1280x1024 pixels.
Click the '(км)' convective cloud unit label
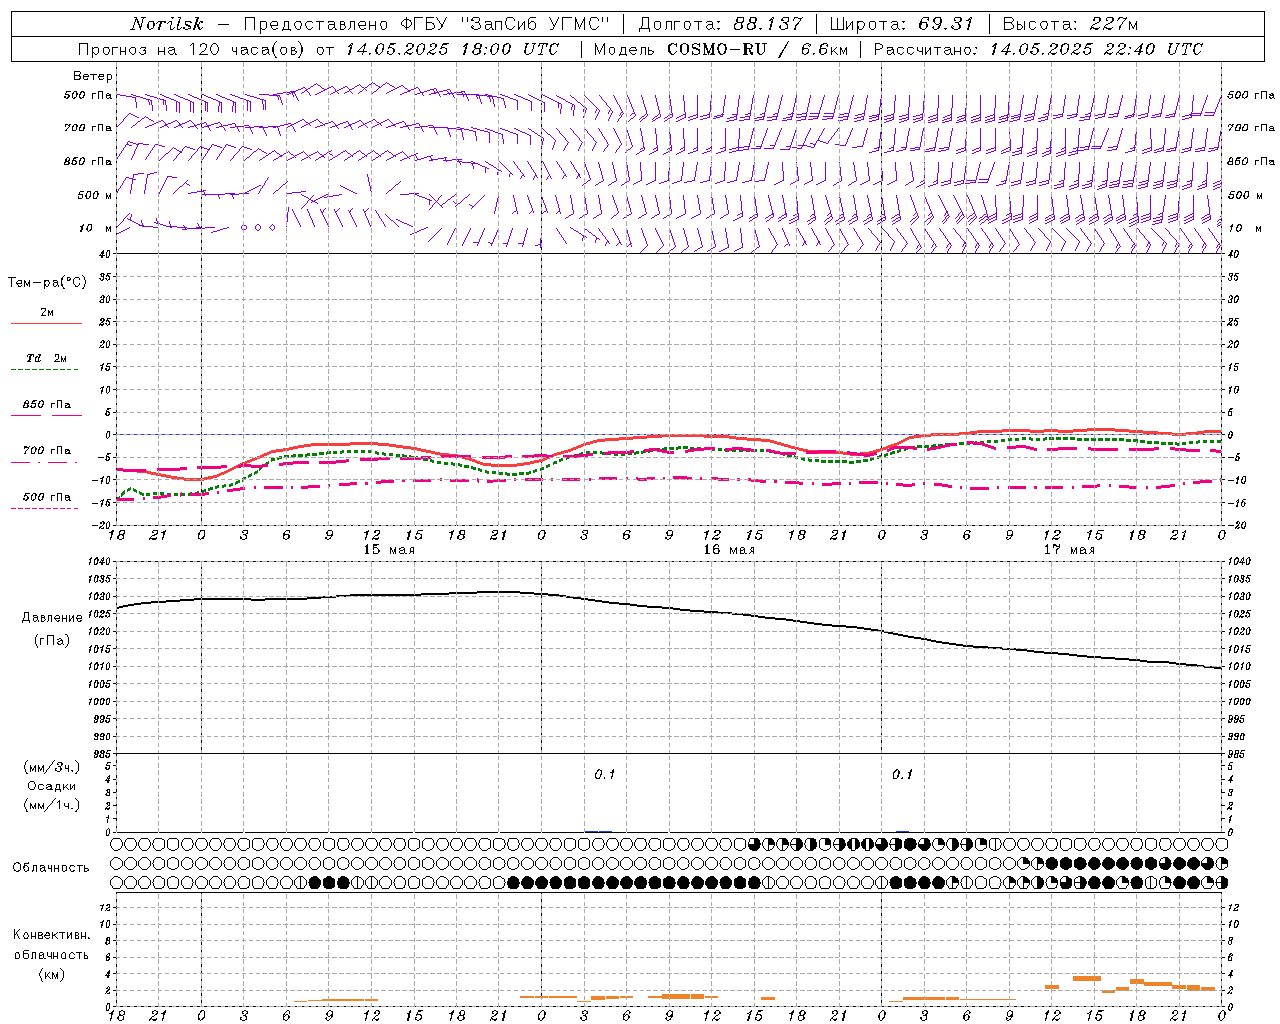tap(52, 974)
